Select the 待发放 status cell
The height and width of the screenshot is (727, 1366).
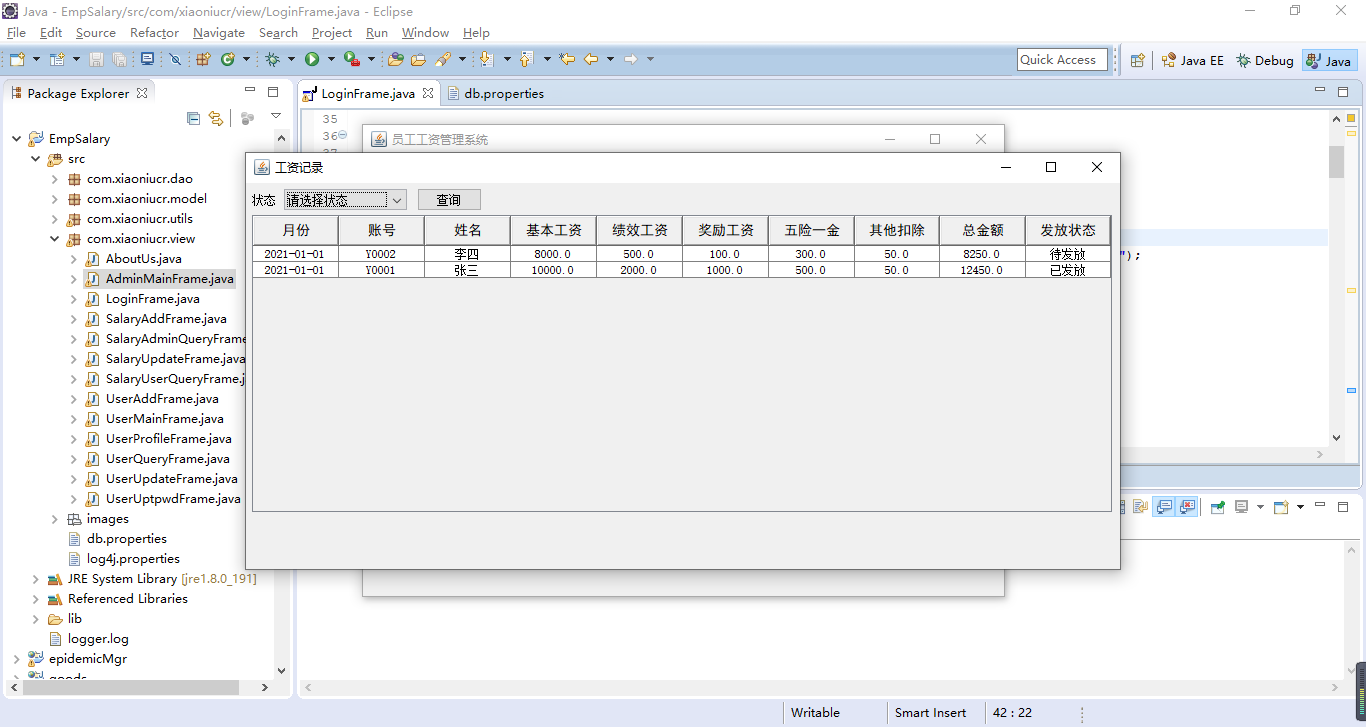(1068, 254)
